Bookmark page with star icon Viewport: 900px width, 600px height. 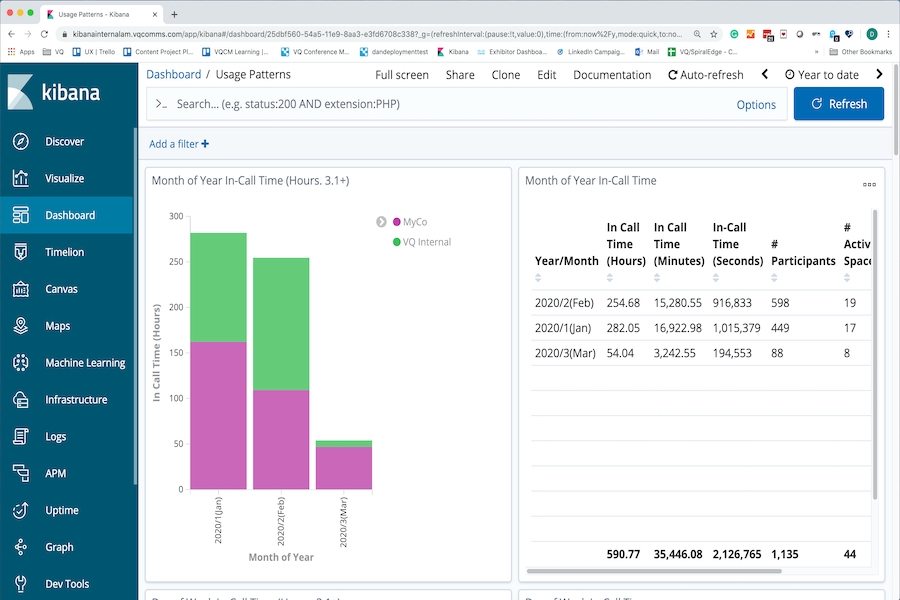pos(713,34)
